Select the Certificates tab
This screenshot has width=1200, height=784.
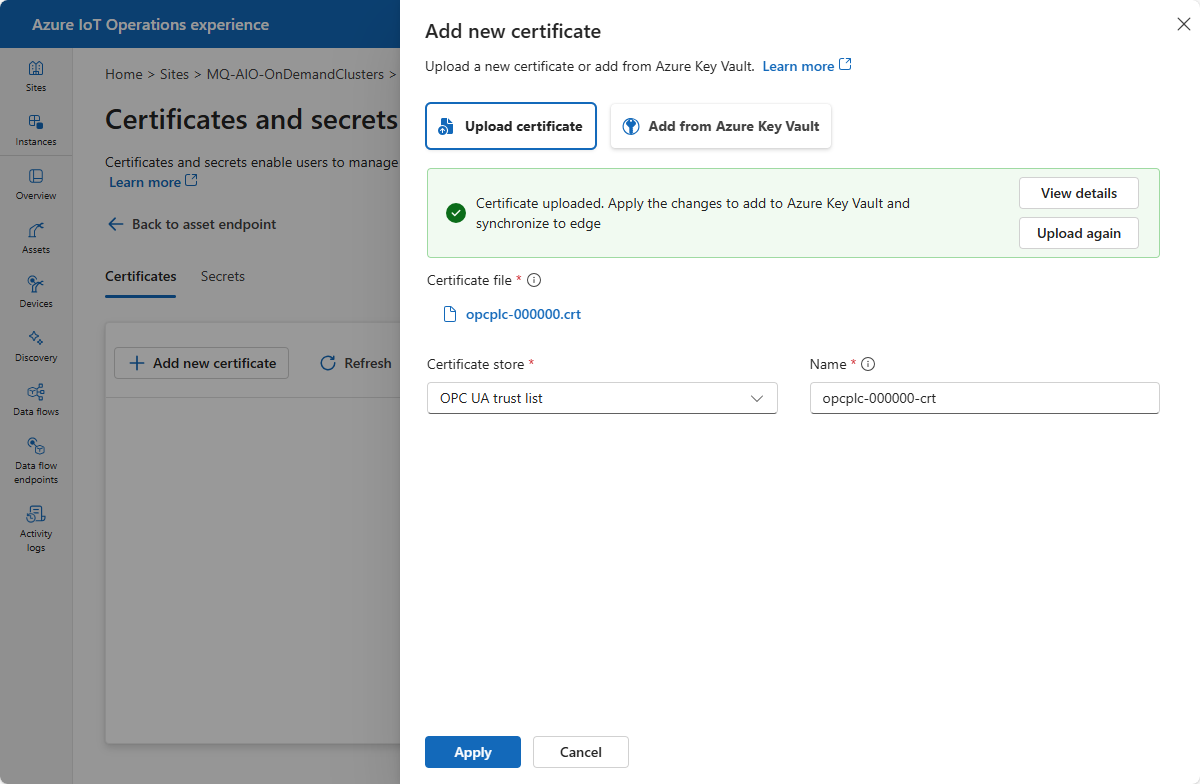(x=141, y=276)
